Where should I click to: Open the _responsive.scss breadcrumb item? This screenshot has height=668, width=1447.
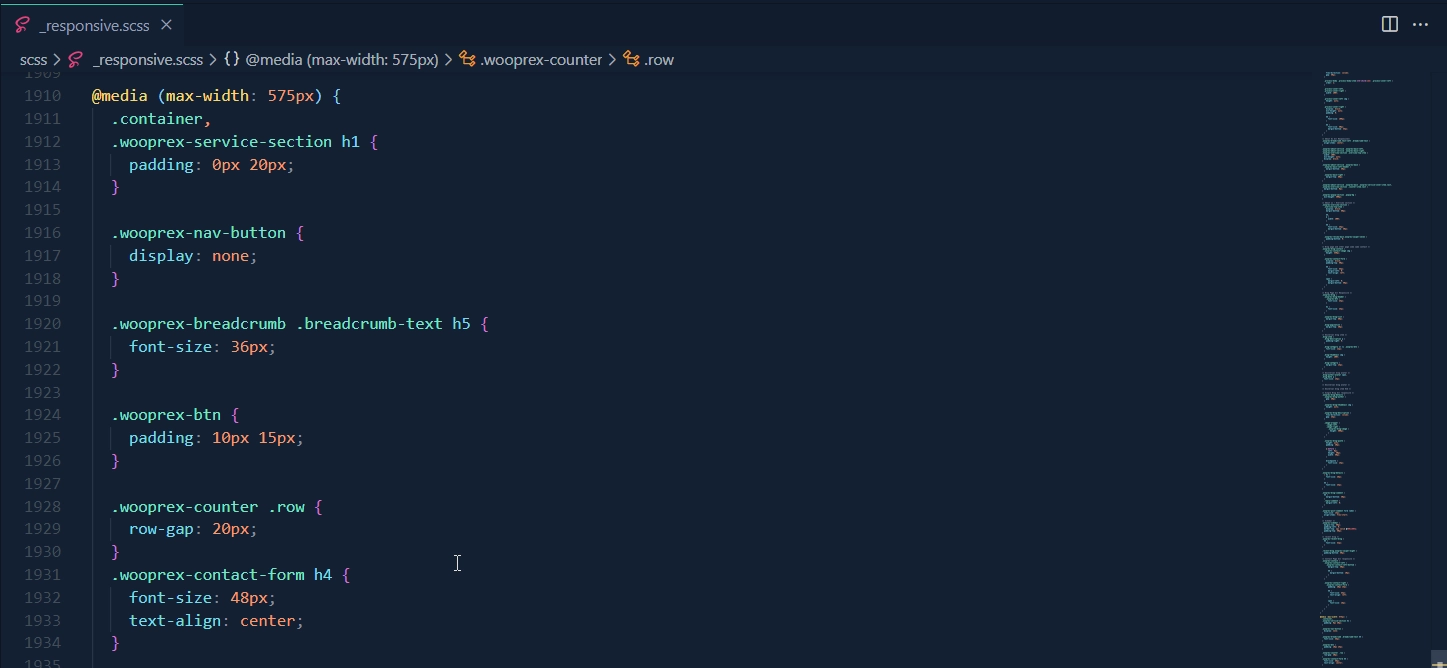point(147,60)
